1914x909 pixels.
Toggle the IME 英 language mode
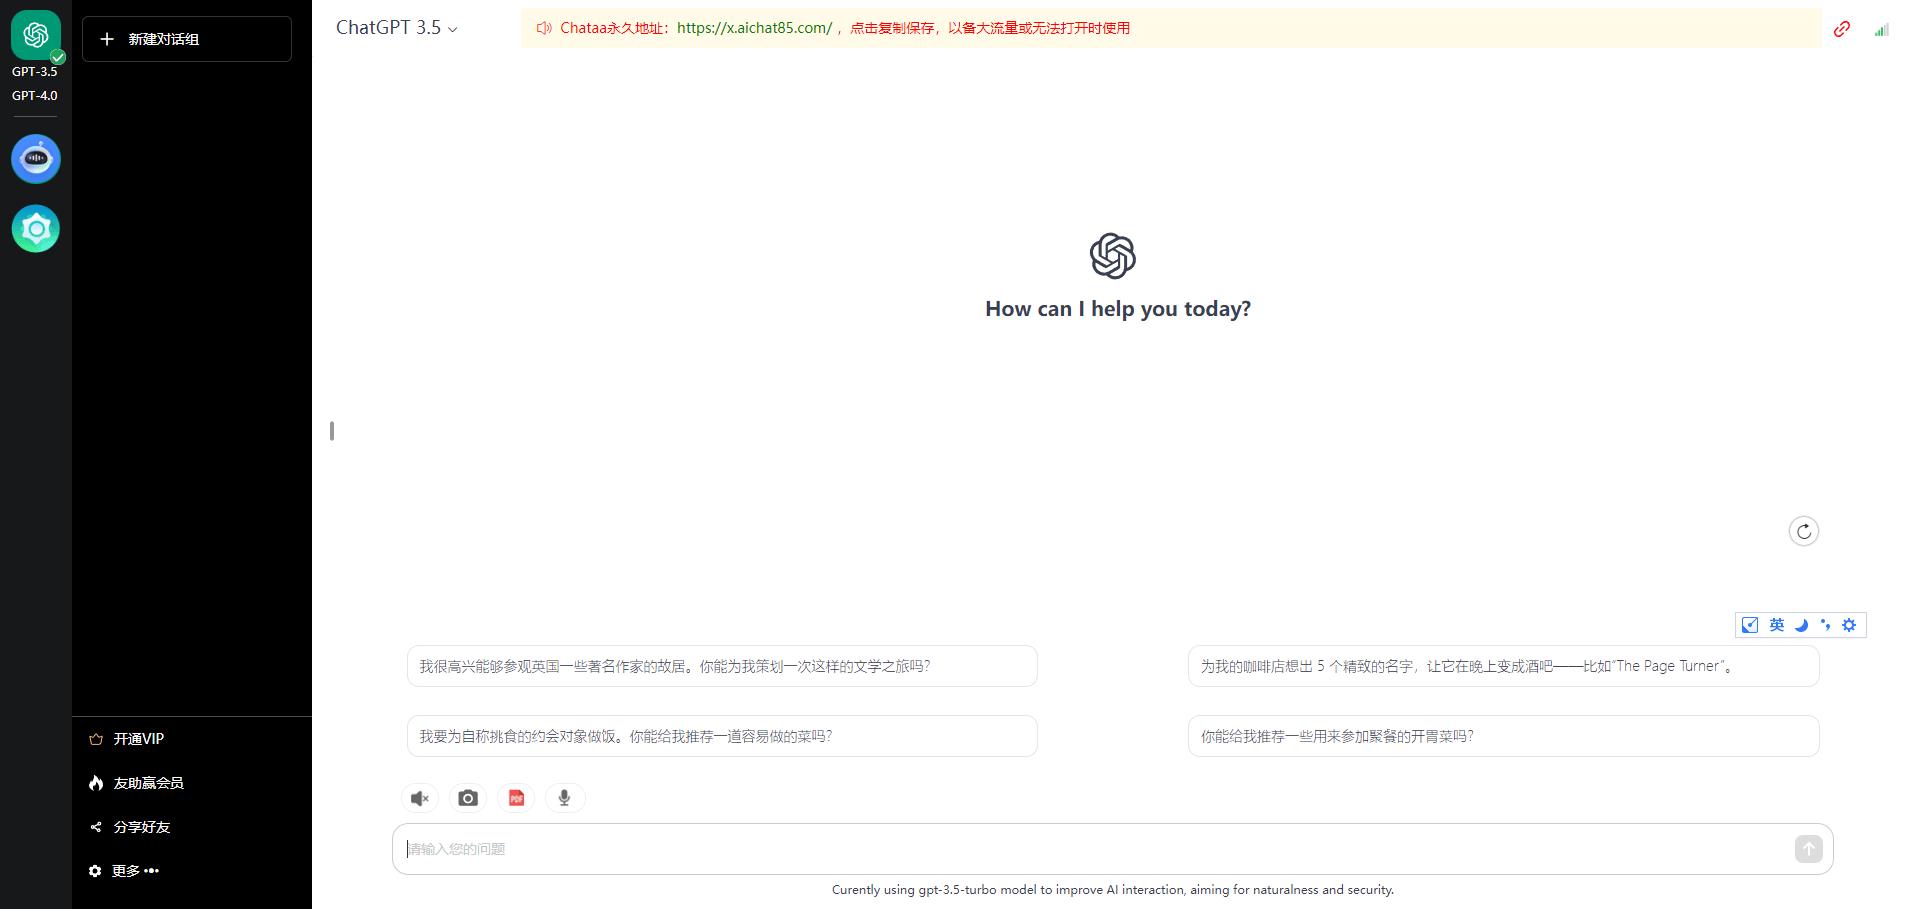[x=1776, y=625]
